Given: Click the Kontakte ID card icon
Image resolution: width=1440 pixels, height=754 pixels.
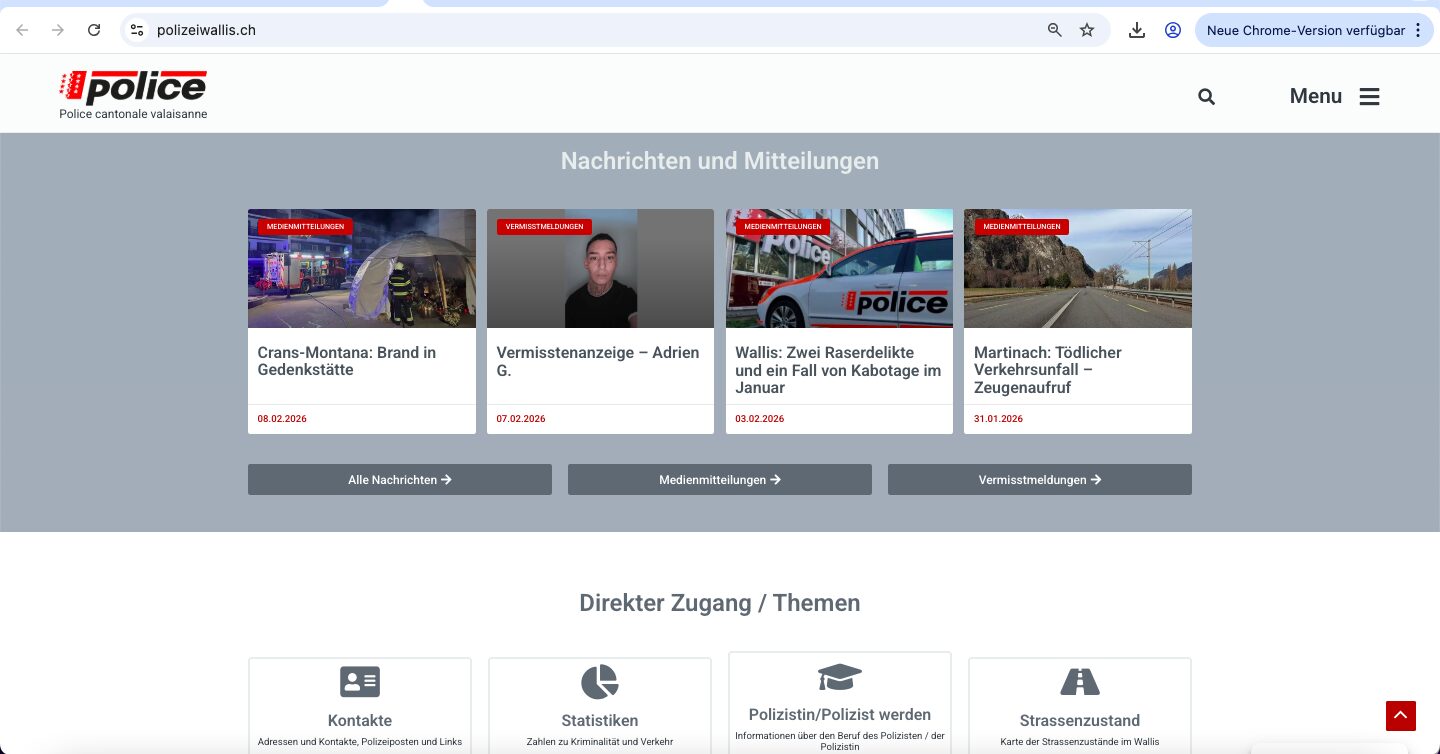Looking at the screenshot, I should 360,682.
